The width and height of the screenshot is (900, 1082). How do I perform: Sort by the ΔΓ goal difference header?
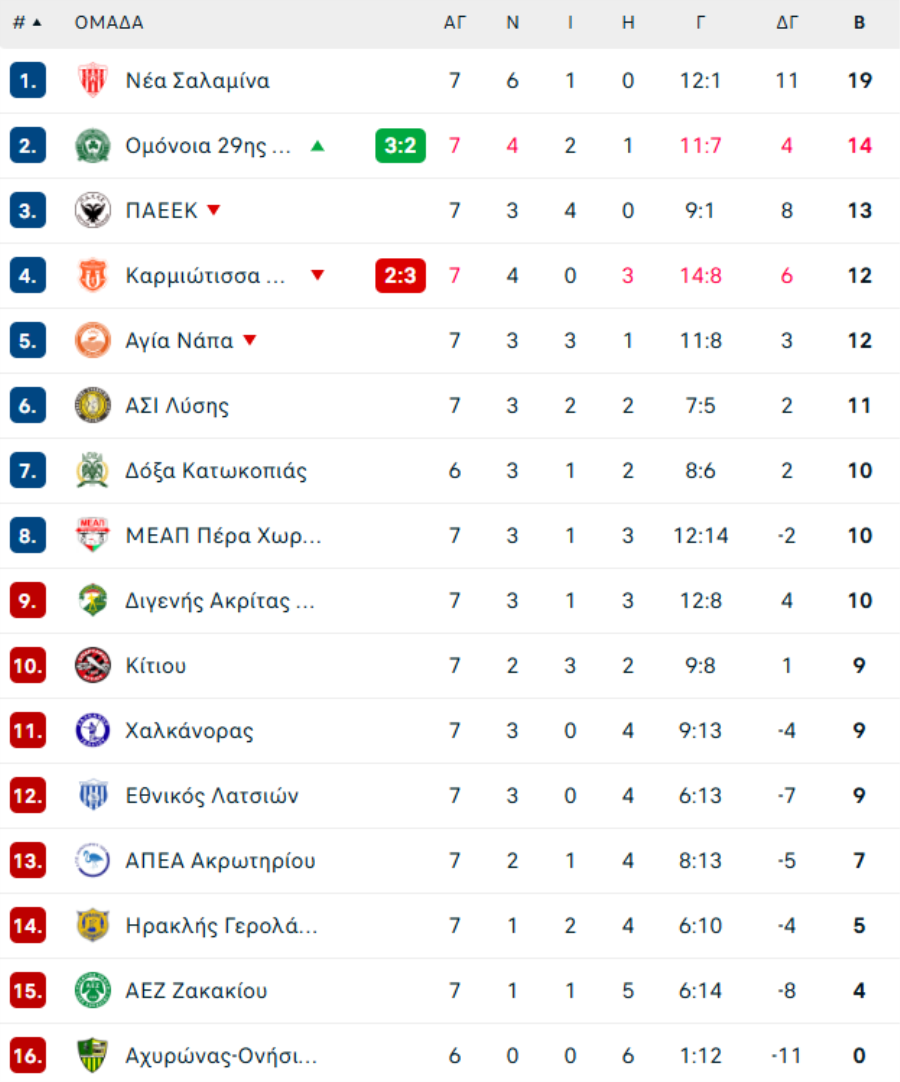pos(787,23)
